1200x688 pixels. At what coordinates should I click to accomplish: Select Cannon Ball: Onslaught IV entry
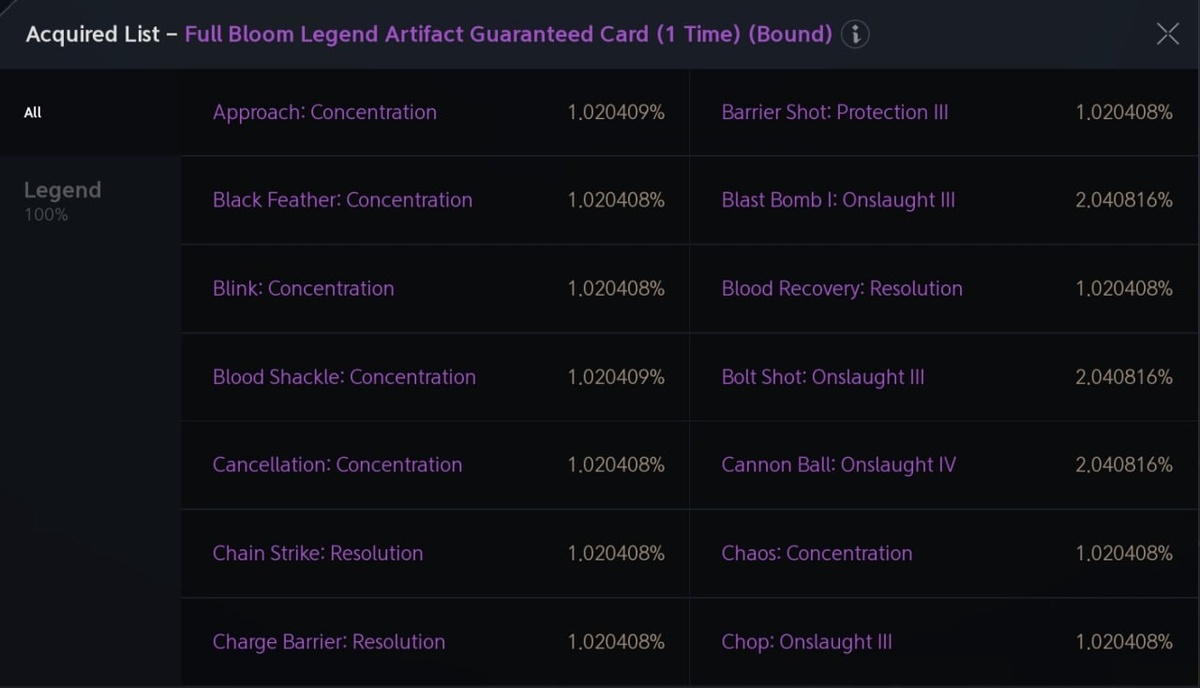839,465
